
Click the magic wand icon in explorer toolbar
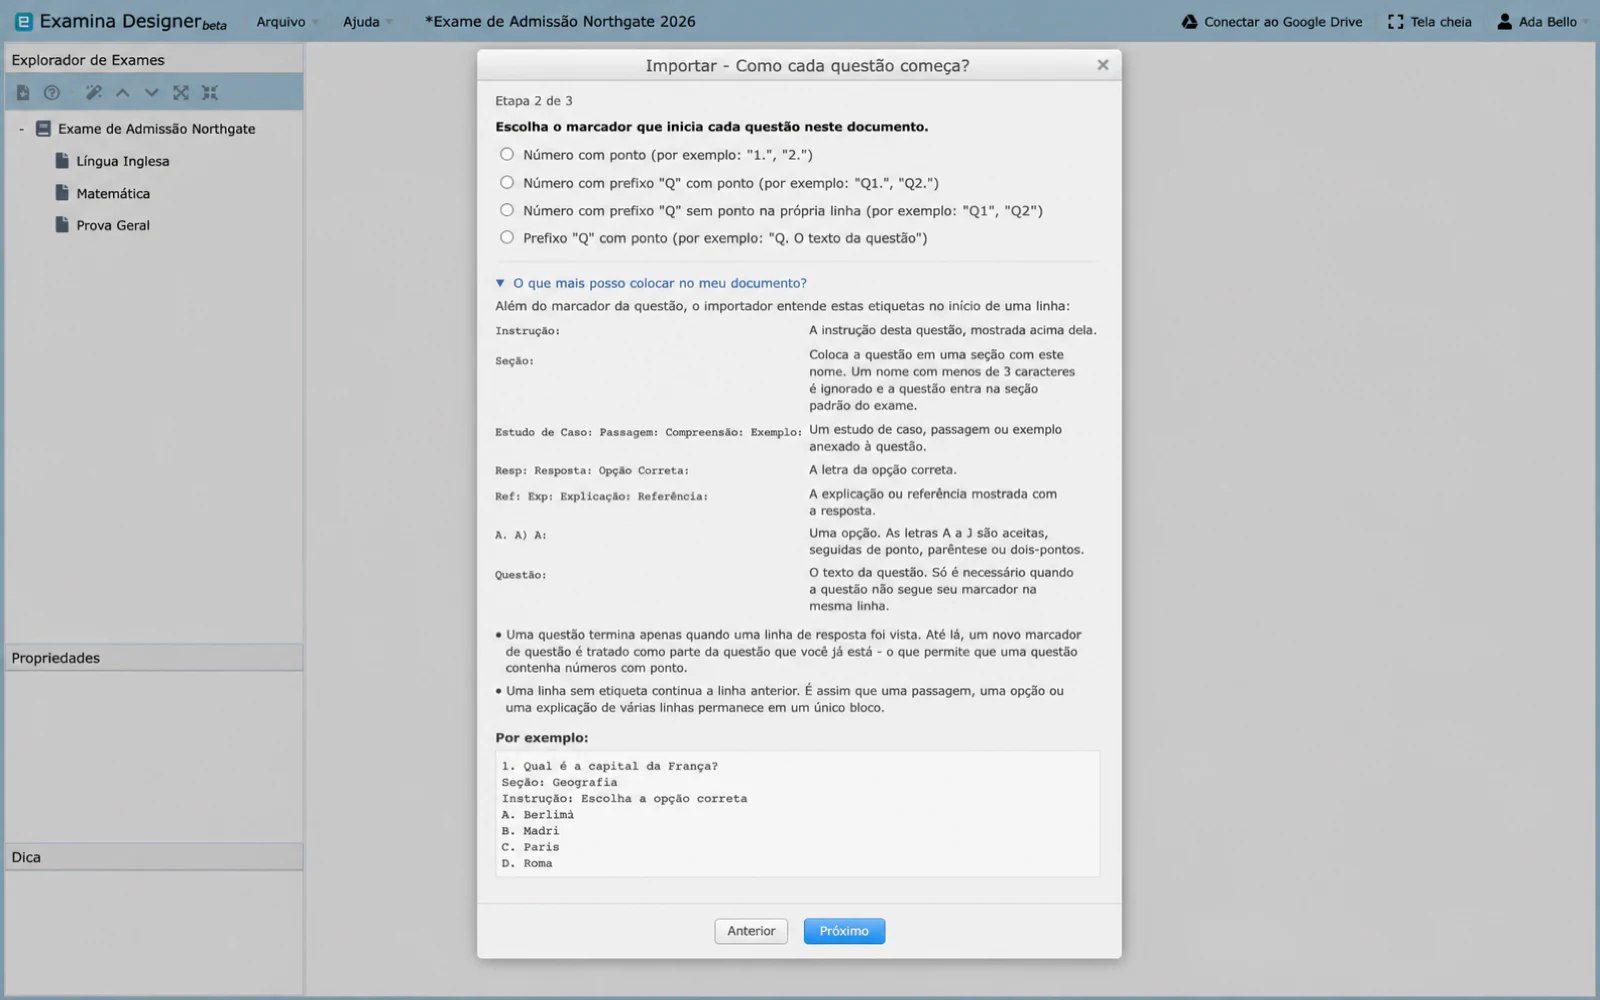94,93
